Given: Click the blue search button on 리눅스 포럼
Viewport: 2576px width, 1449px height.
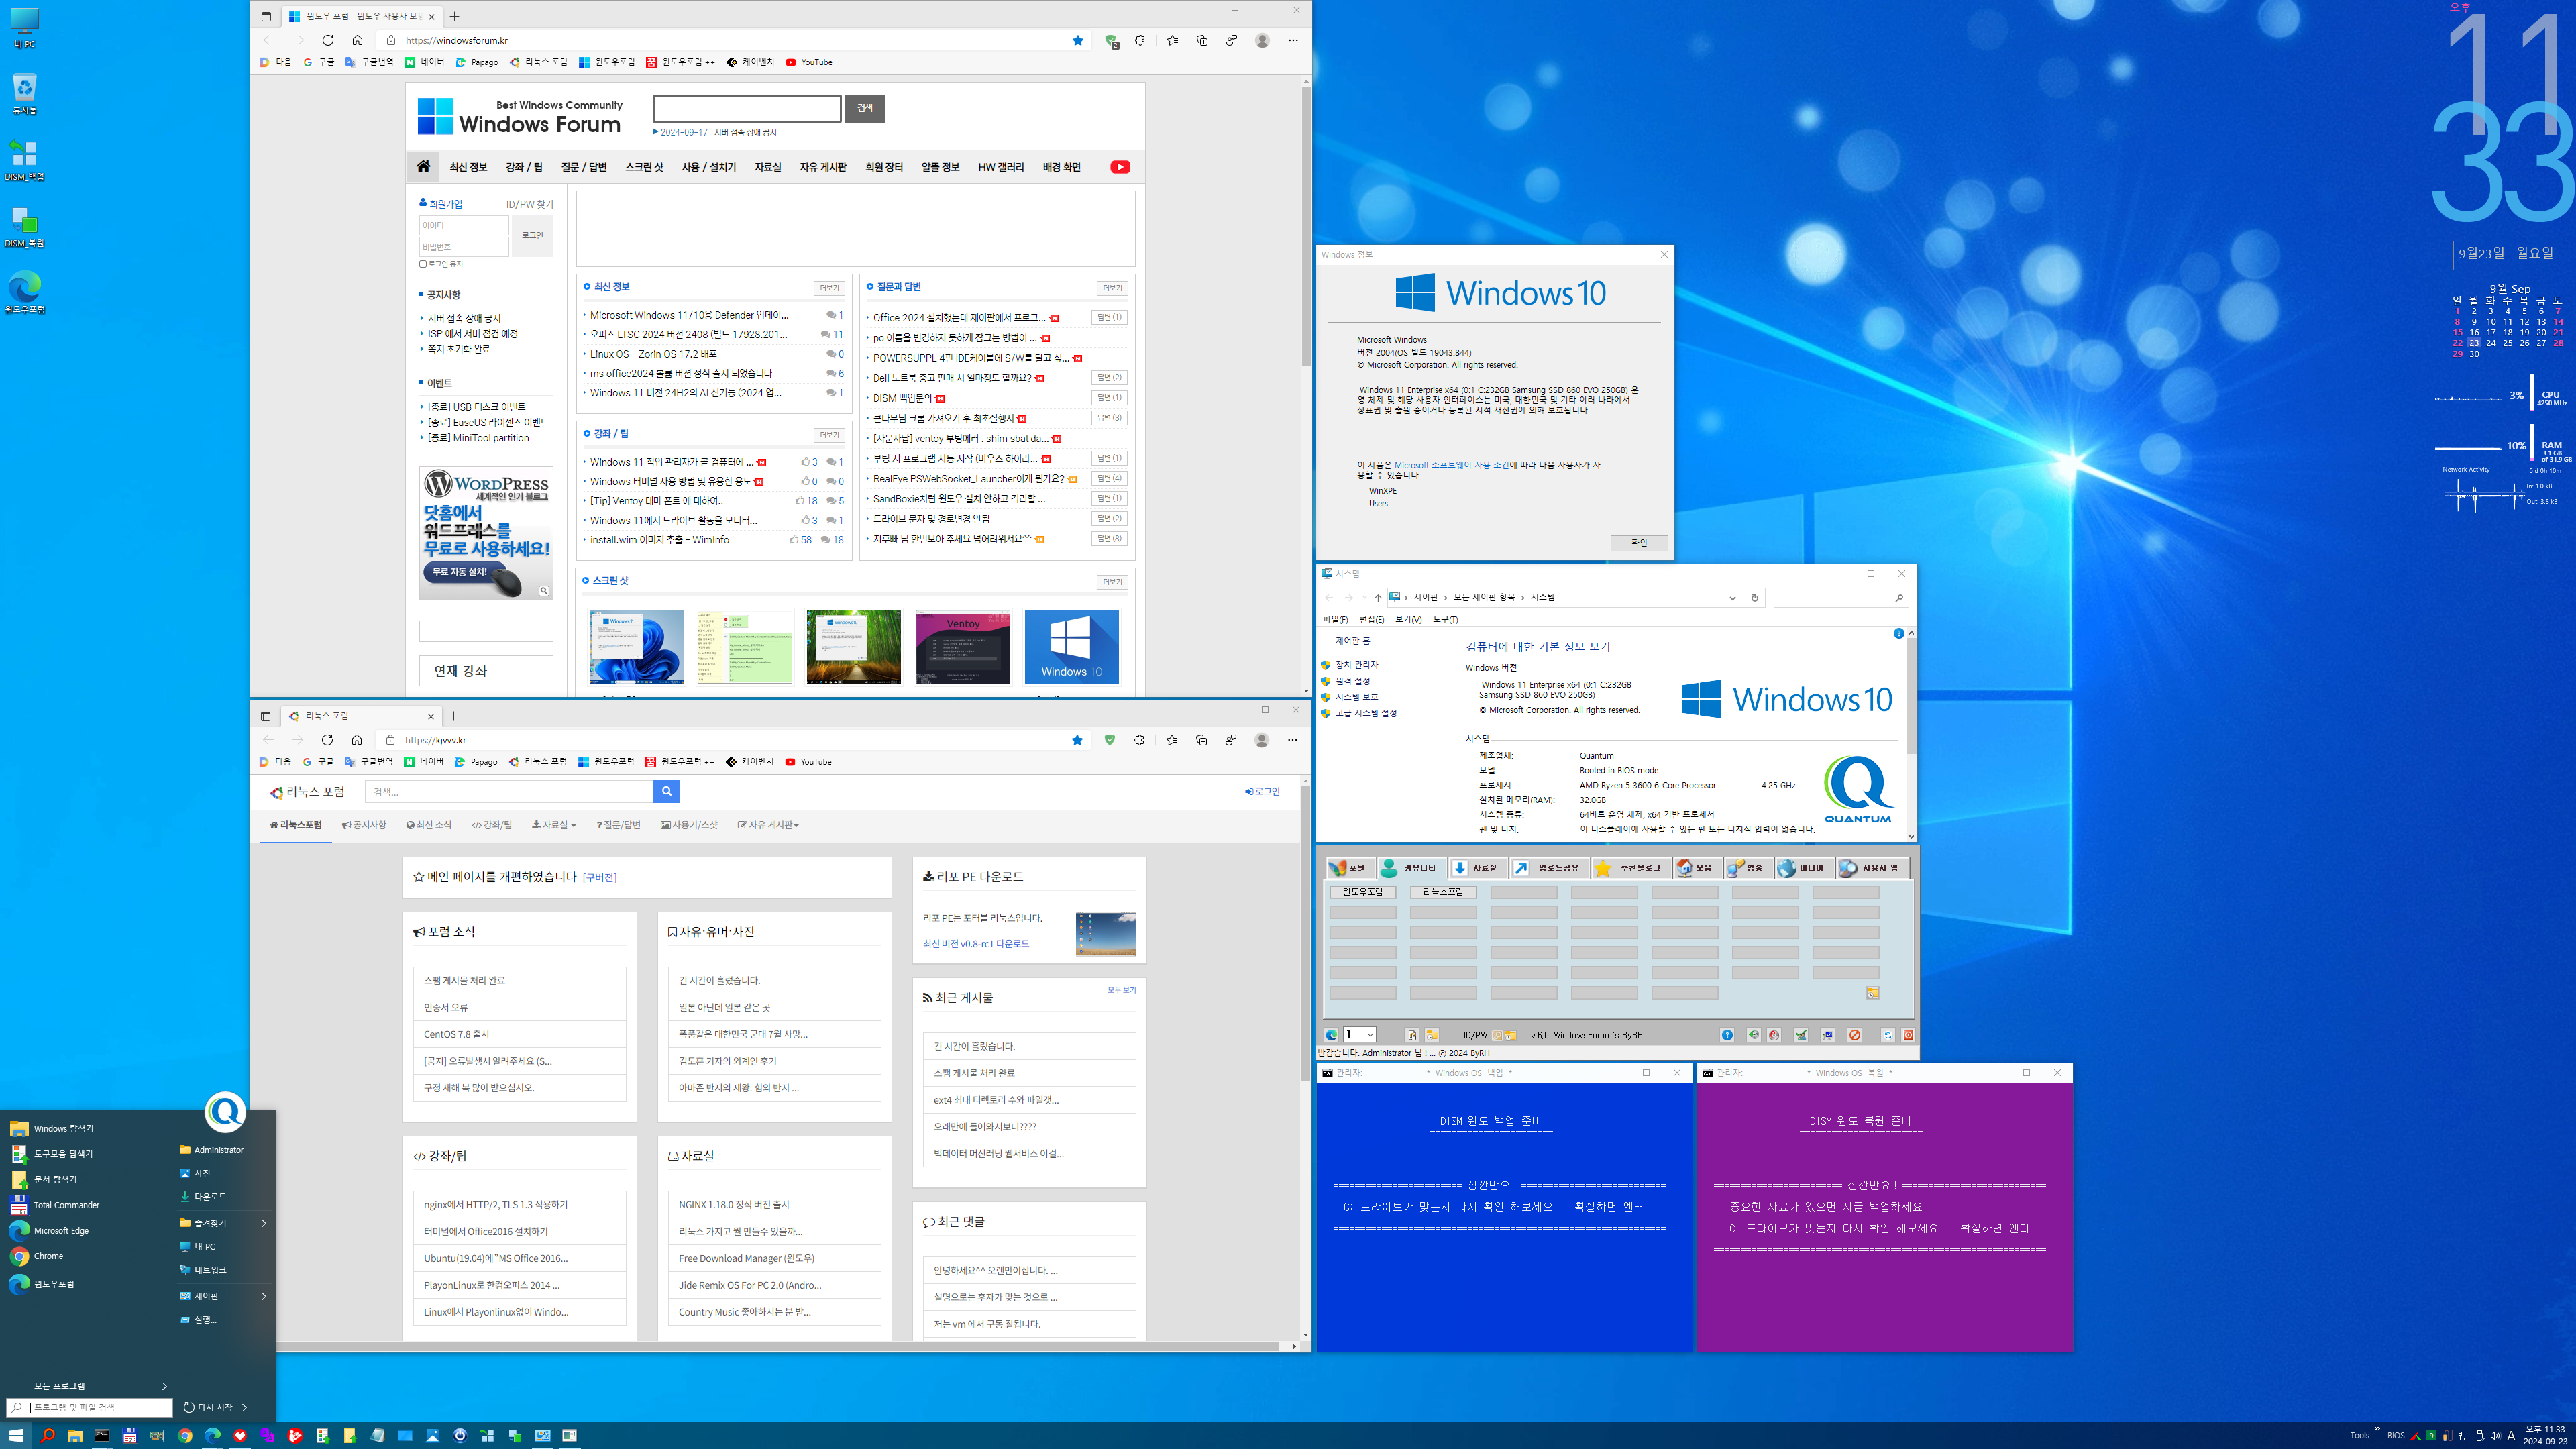Looking at the screenshot, I should click(667, 791).
